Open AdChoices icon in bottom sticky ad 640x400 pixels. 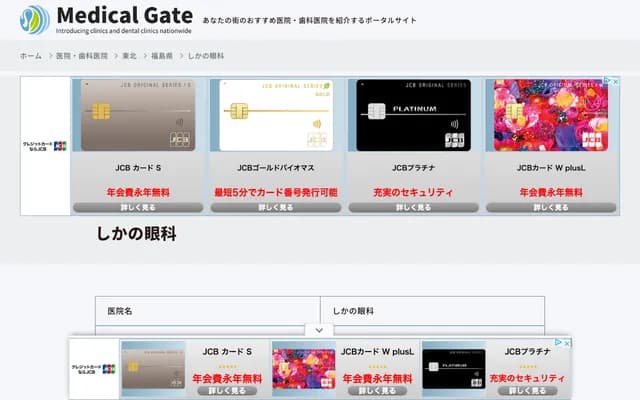[558, 342]
